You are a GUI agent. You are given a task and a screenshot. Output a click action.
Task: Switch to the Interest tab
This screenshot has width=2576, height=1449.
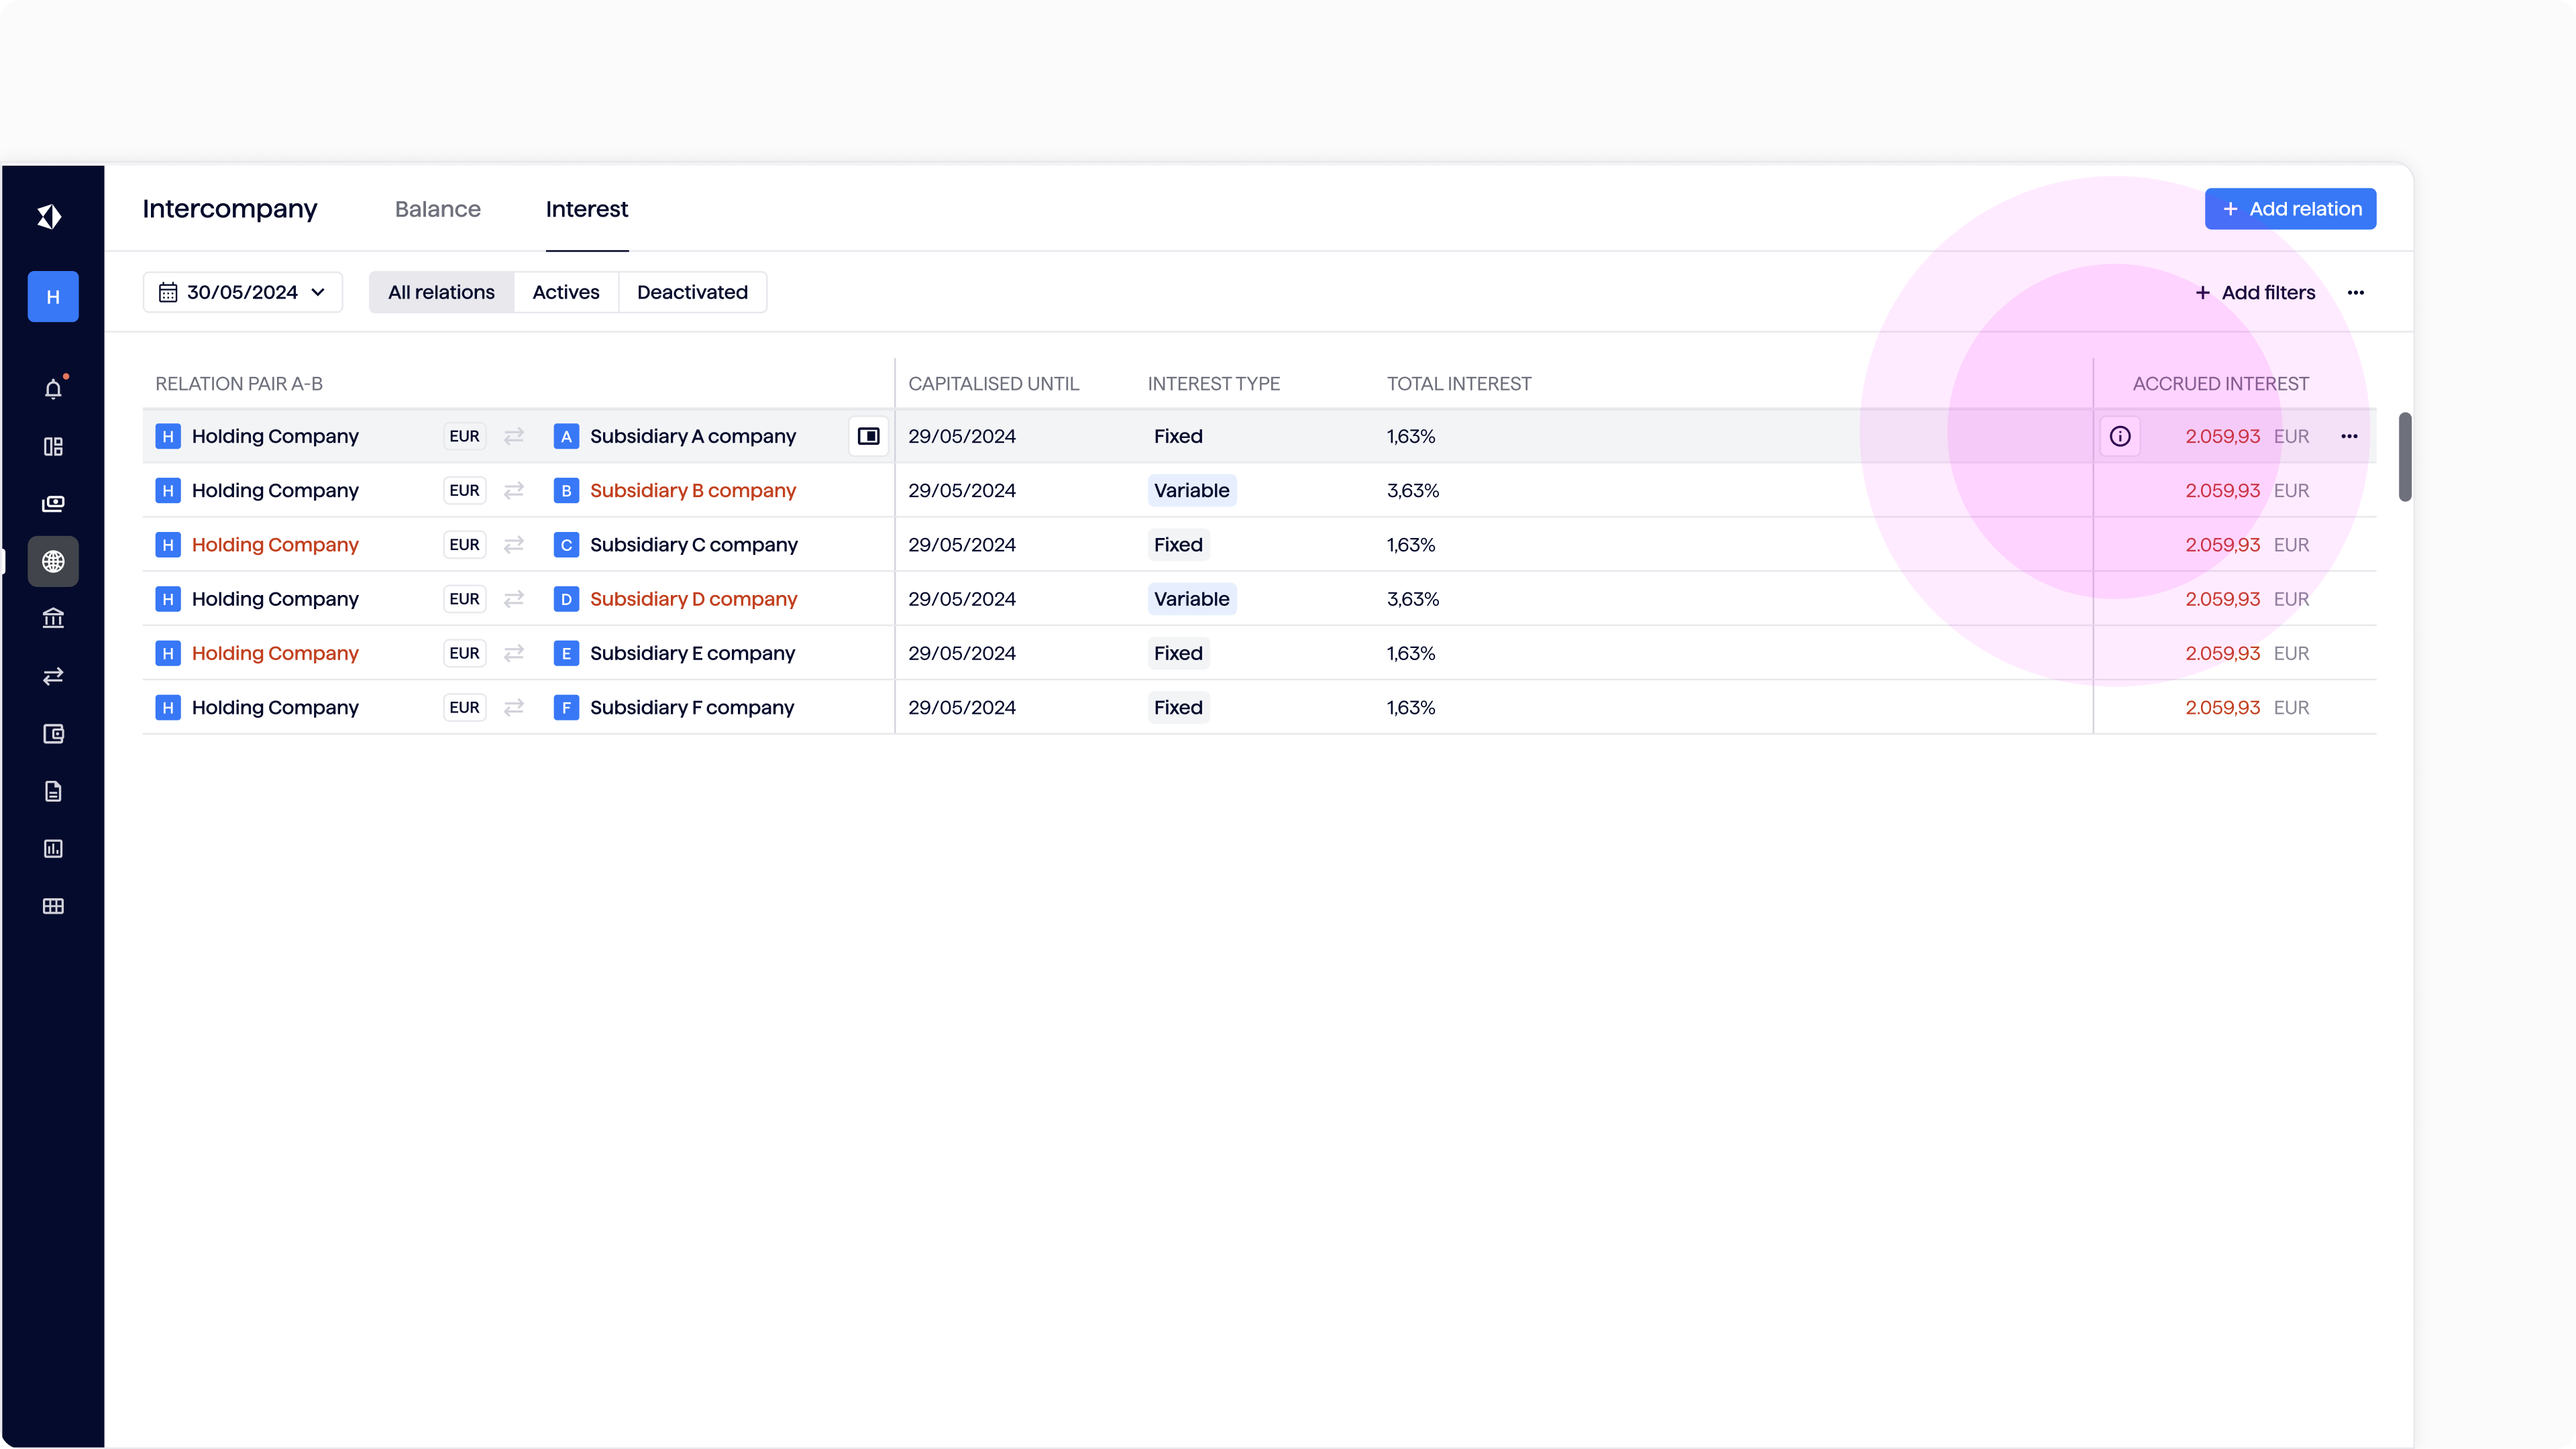pos(587,209)
